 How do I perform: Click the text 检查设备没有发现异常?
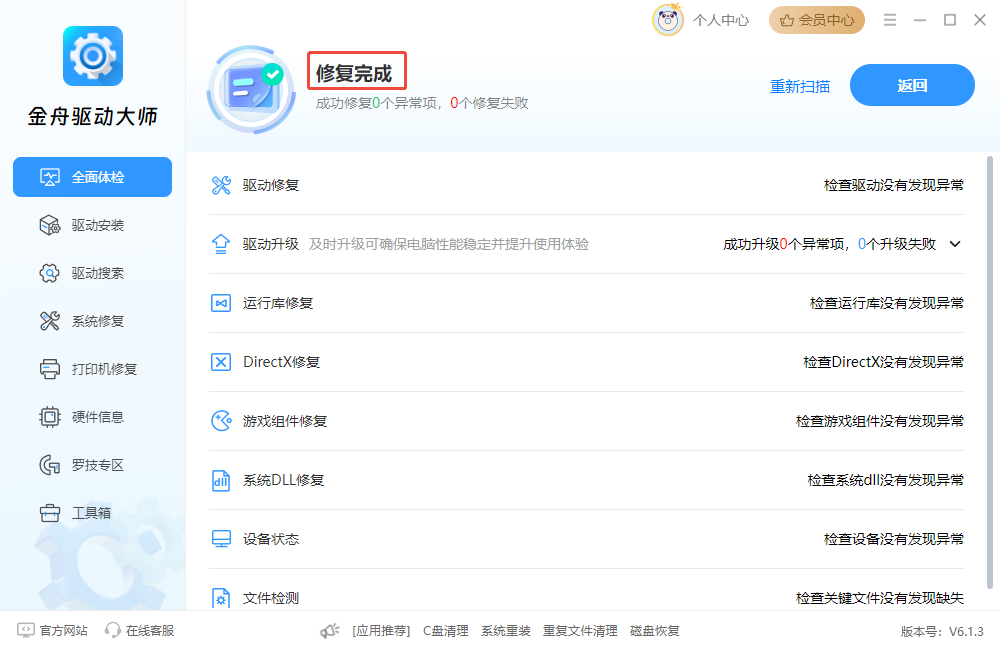coord(893,539)
